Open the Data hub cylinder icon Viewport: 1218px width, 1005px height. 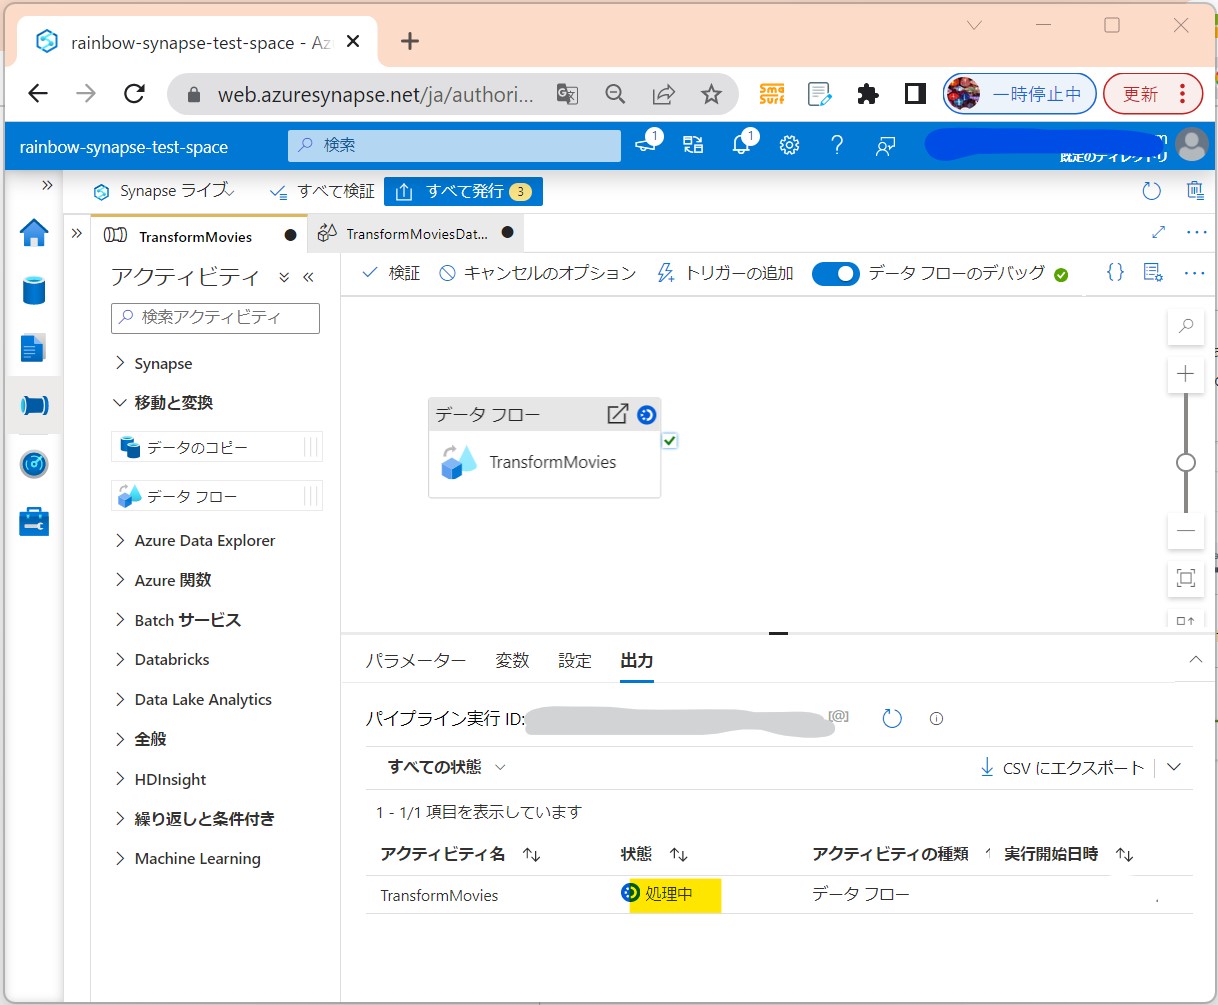click(x=34, y=290)
